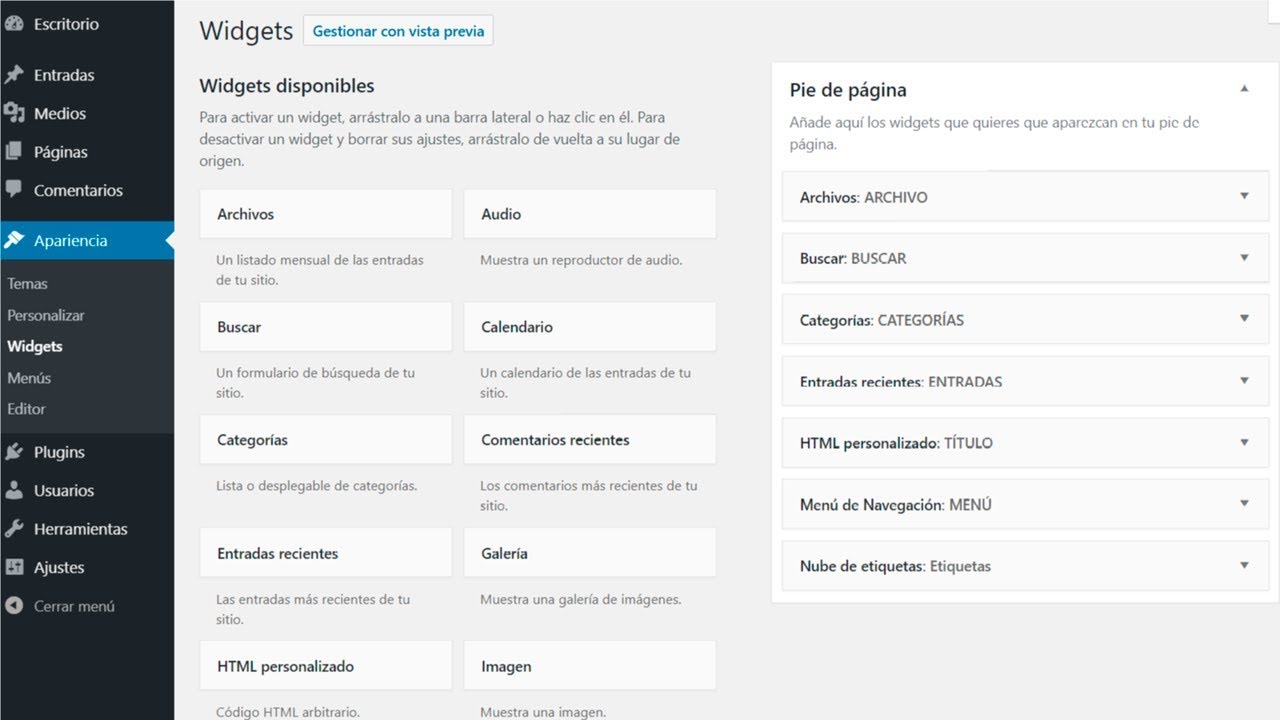Open the Medios menu item

click(x=60, y=113)
